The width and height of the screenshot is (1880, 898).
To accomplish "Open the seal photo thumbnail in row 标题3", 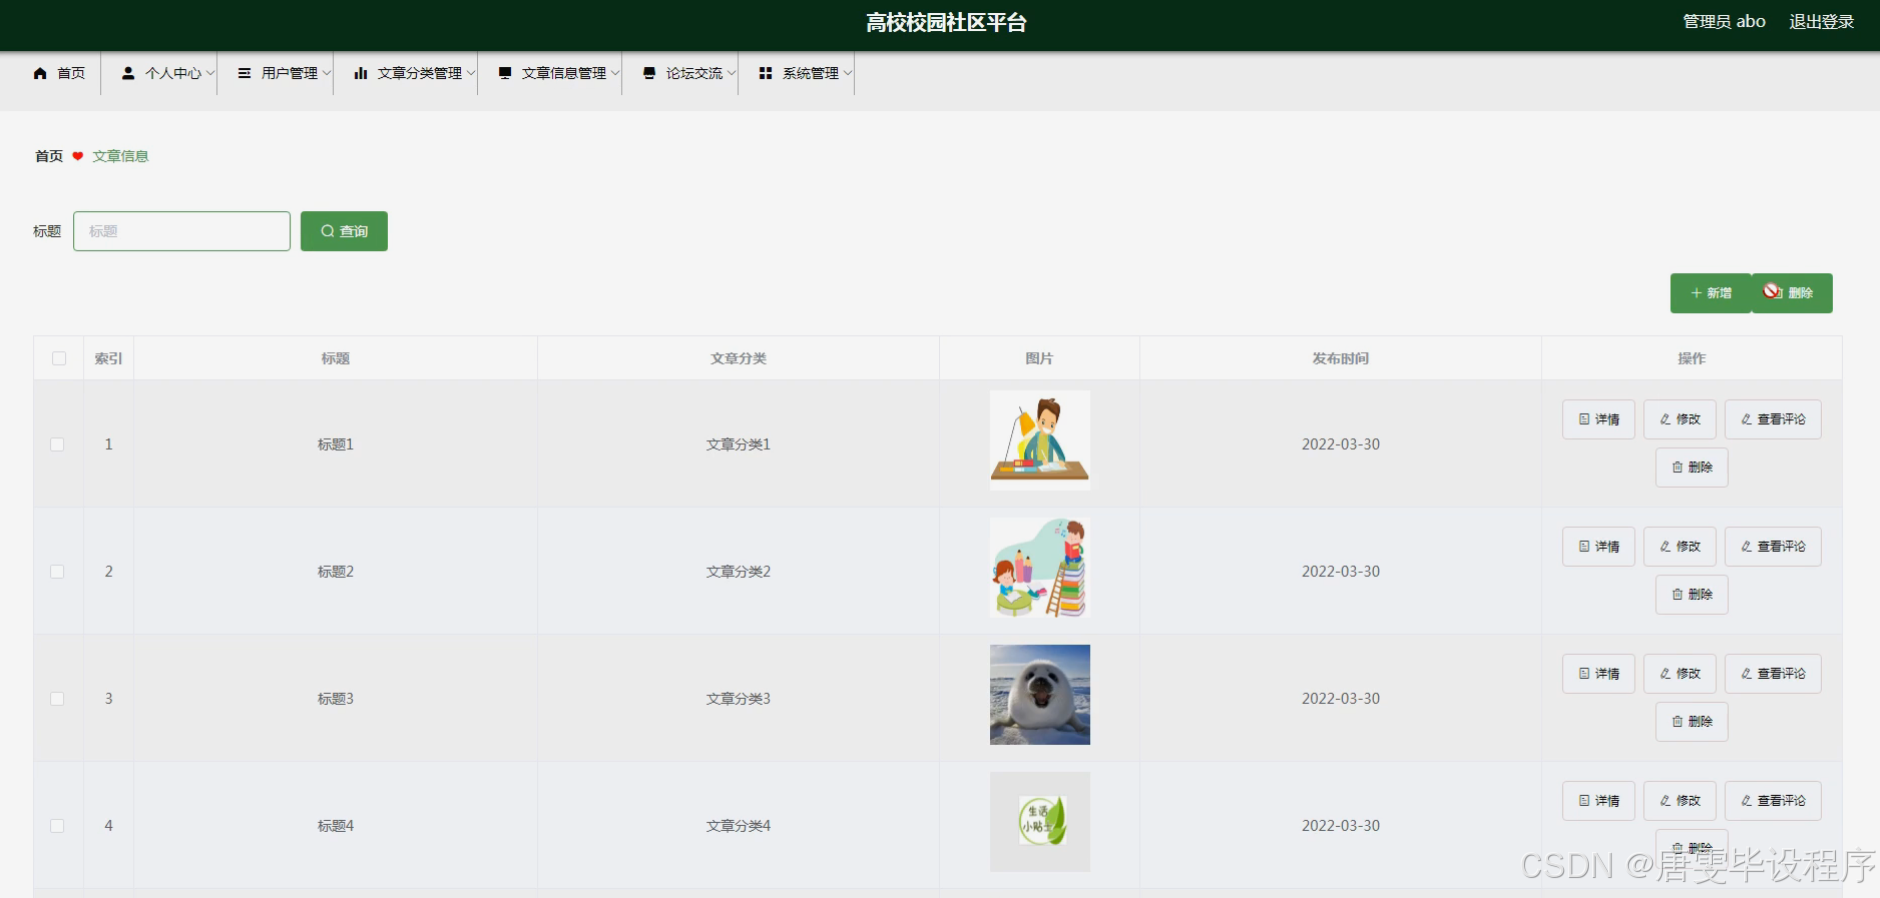I will point(1040,694).
